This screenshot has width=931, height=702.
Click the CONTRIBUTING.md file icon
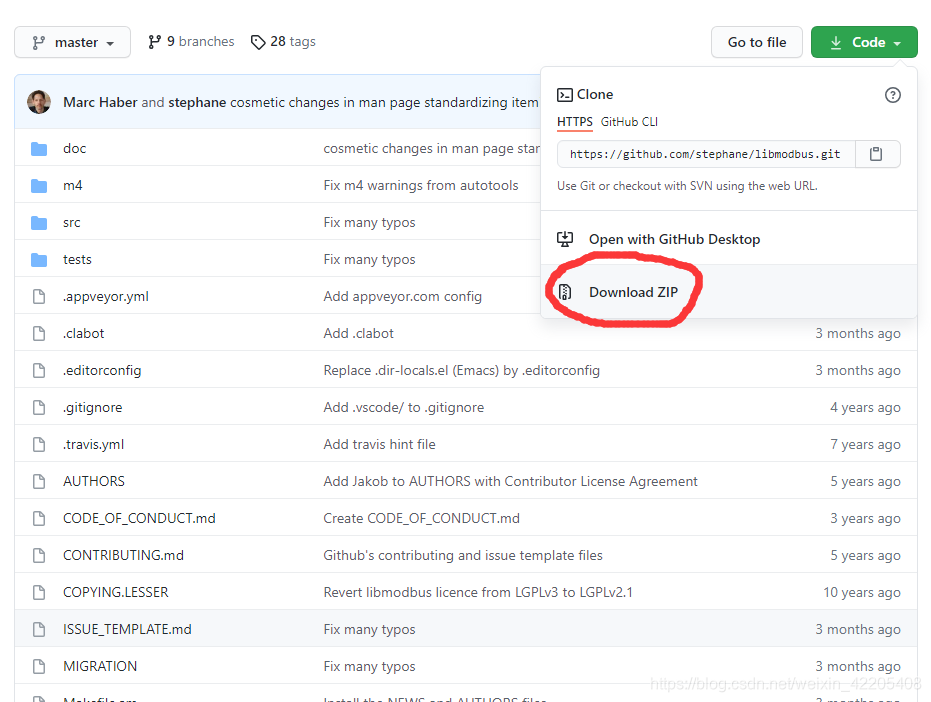(39, 555)
